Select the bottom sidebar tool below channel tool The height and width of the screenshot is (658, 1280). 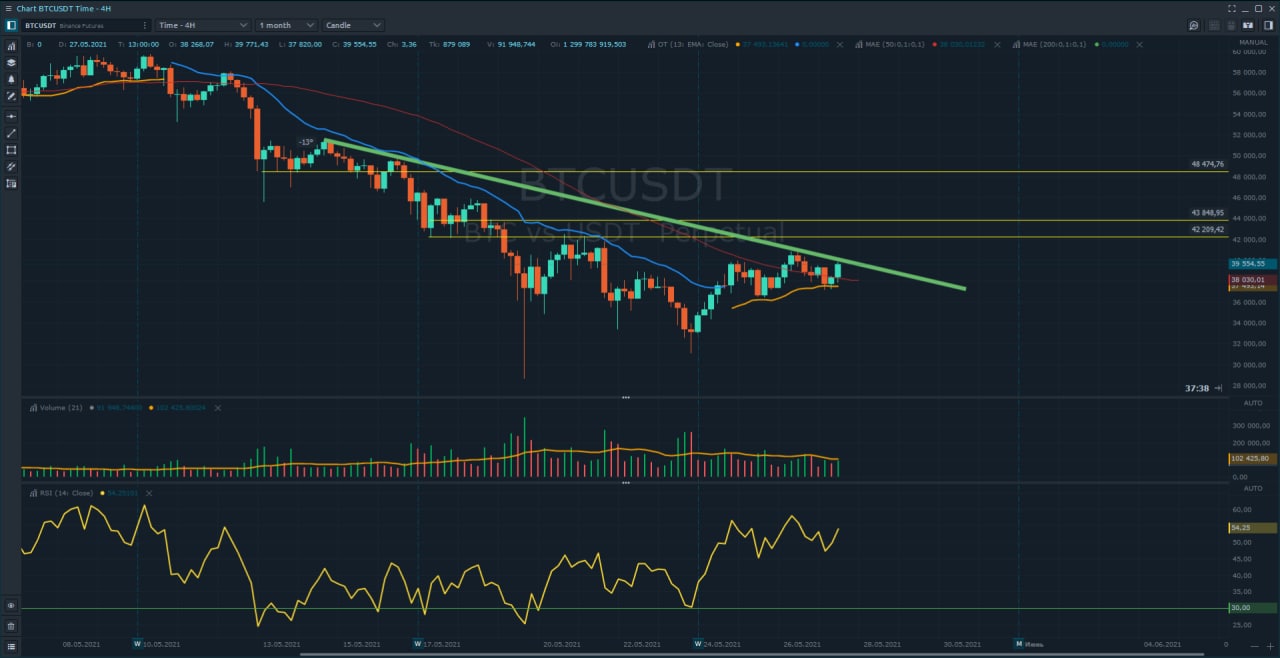click(x=11, y=184)
